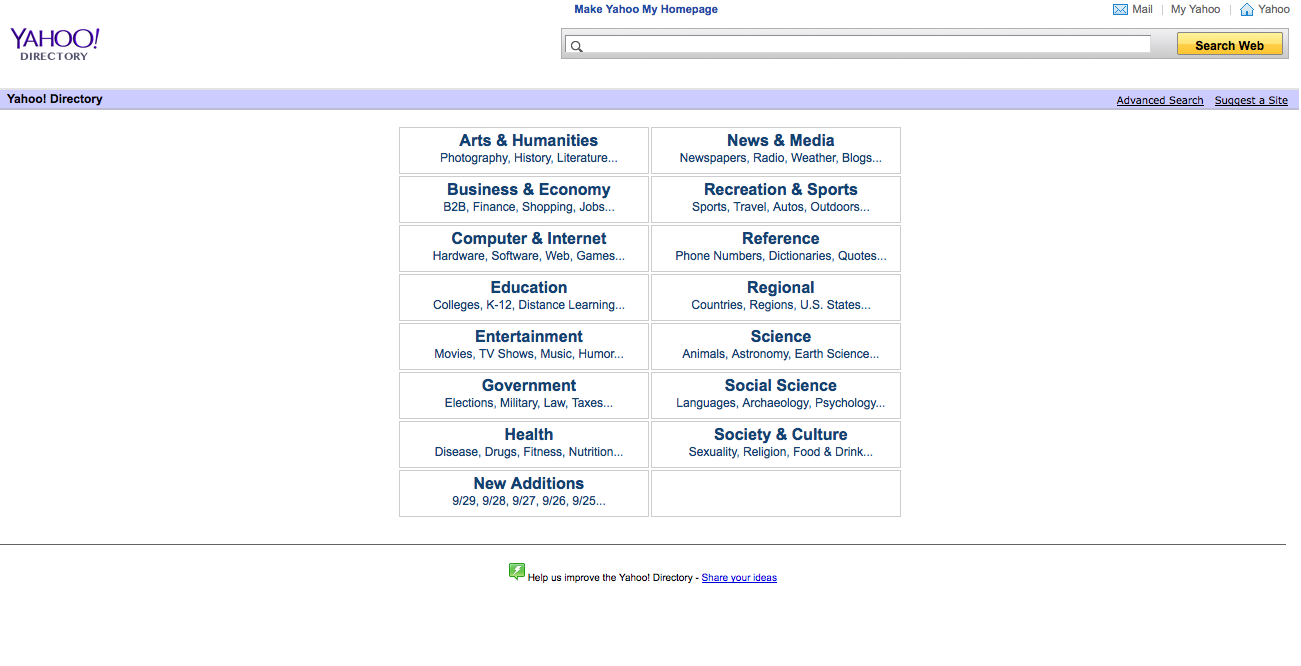Click the Archaeology subcategory link
Image resolution: width=1301 pixels, height=666 pixels.
(x=775, y=403)
